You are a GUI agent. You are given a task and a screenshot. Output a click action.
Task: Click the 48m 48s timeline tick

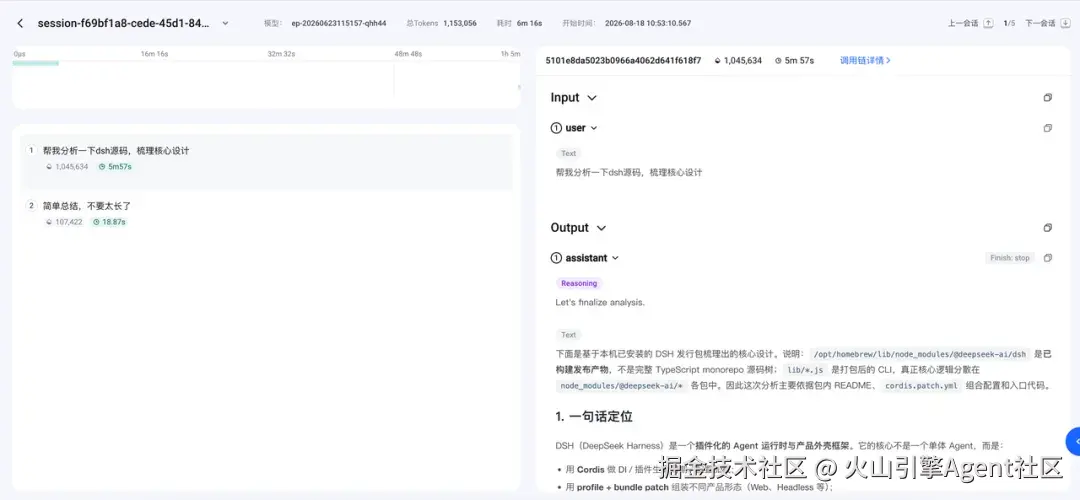point(408,54)
